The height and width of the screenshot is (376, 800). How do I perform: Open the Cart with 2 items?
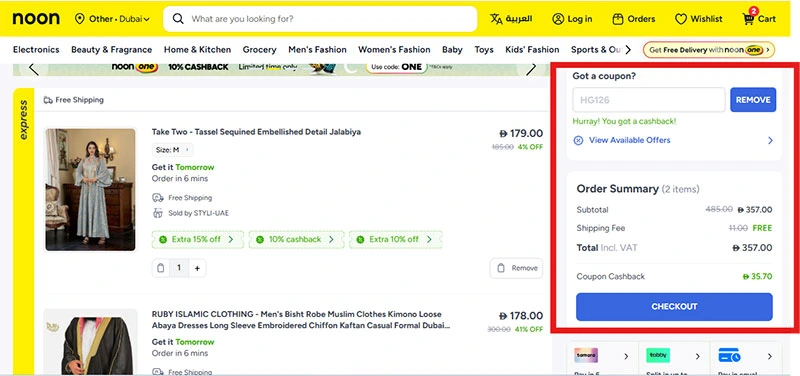coord(759,18)
